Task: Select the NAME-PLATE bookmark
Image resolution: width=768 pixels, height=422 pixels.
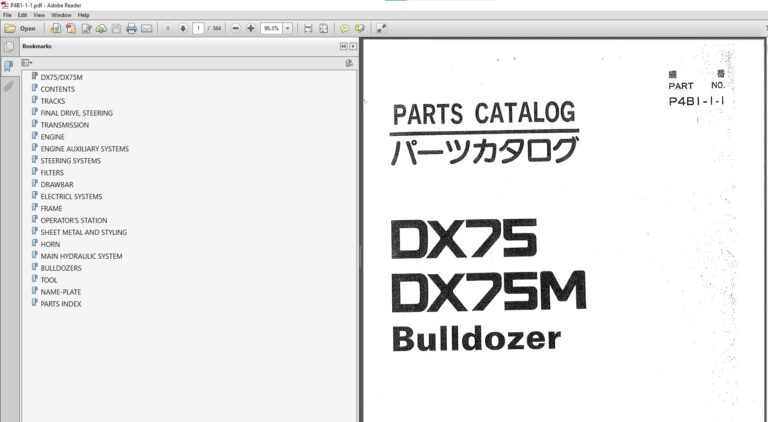Action: click(61, 292)
